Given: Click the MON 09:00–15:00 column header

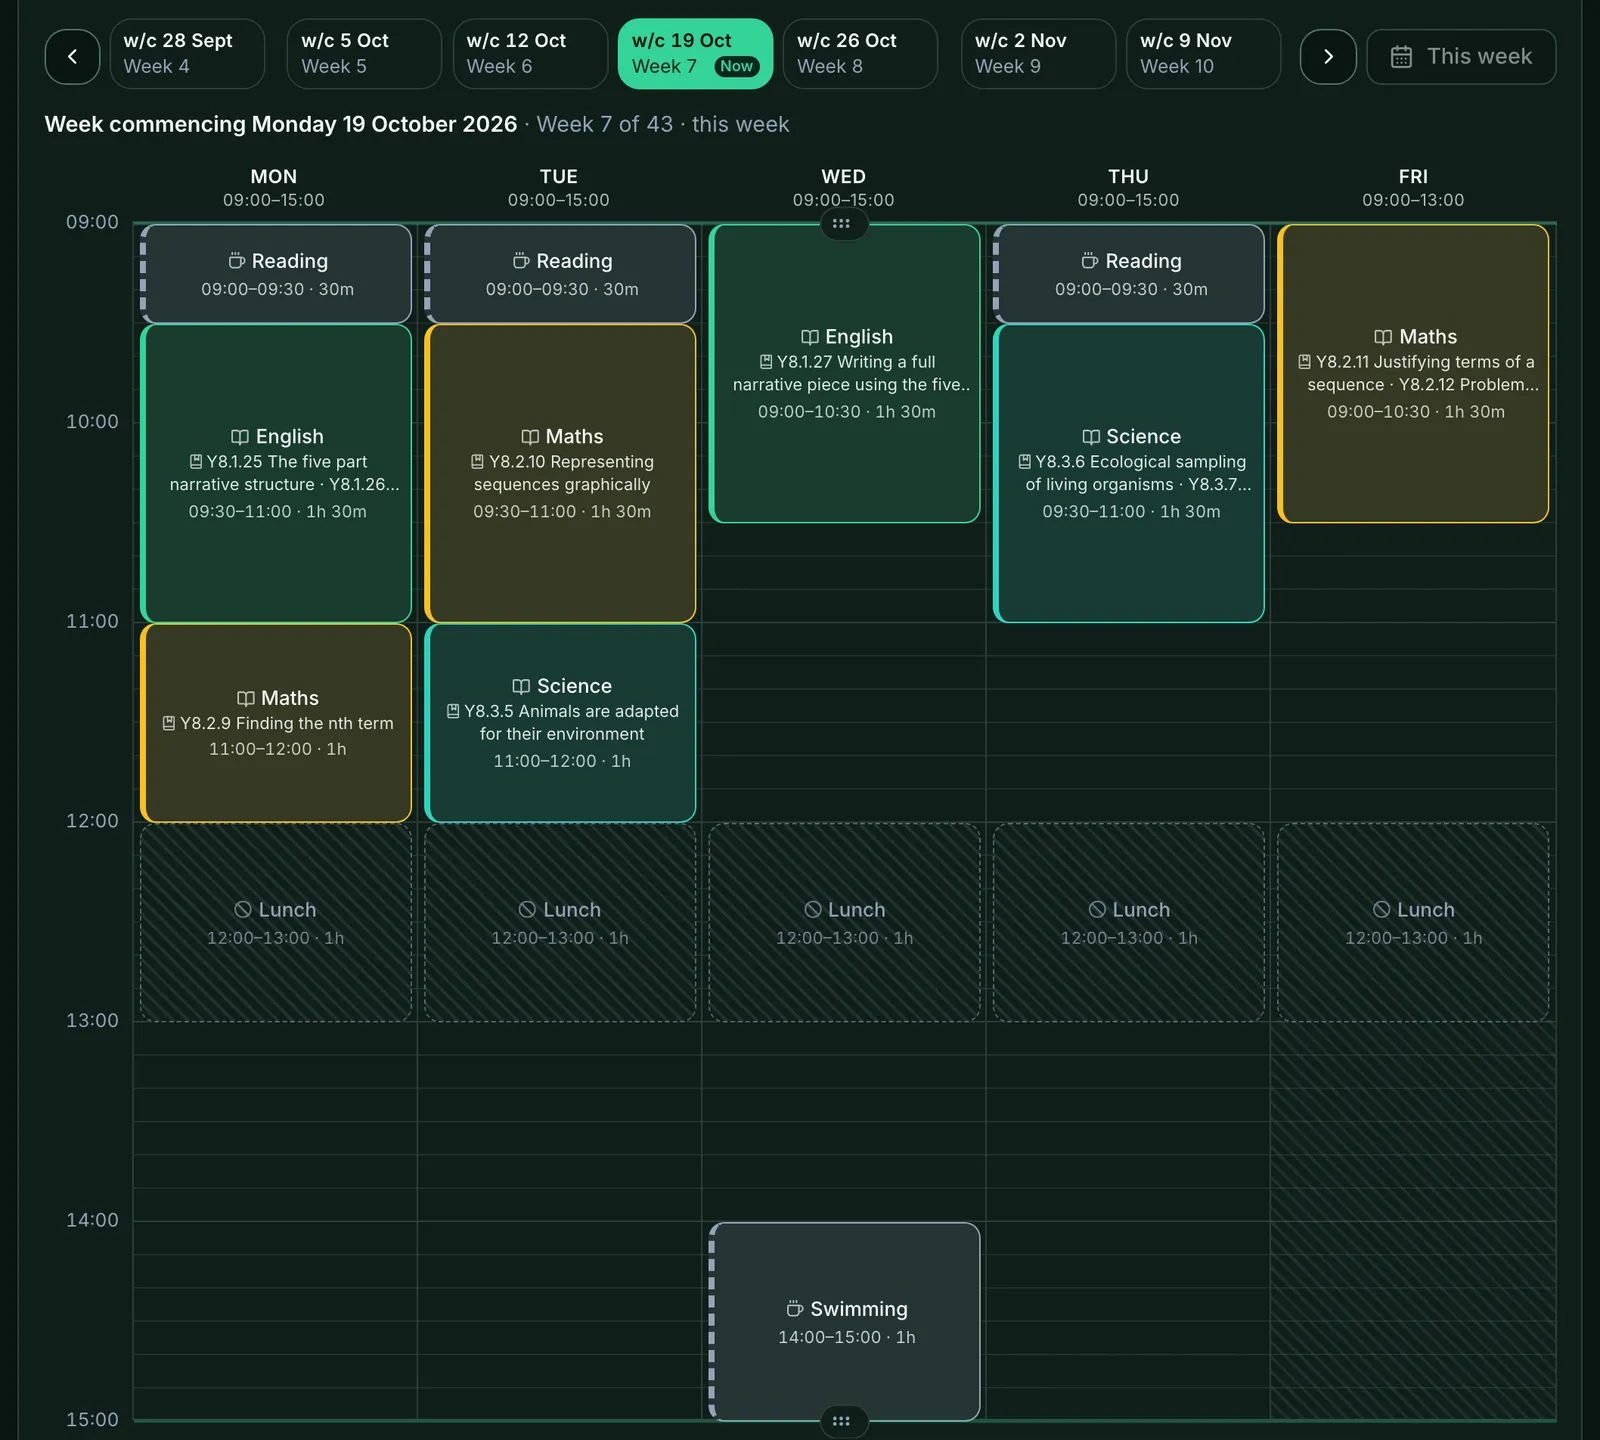Looking at the screenshot, I should [274, 188].
